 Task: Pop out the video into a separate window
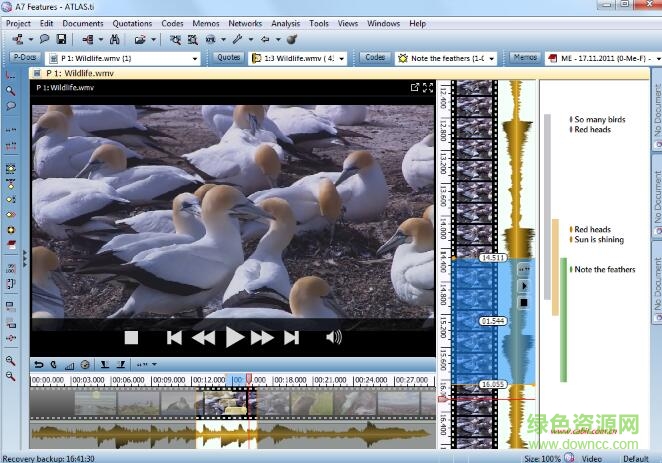click(415, 88)
